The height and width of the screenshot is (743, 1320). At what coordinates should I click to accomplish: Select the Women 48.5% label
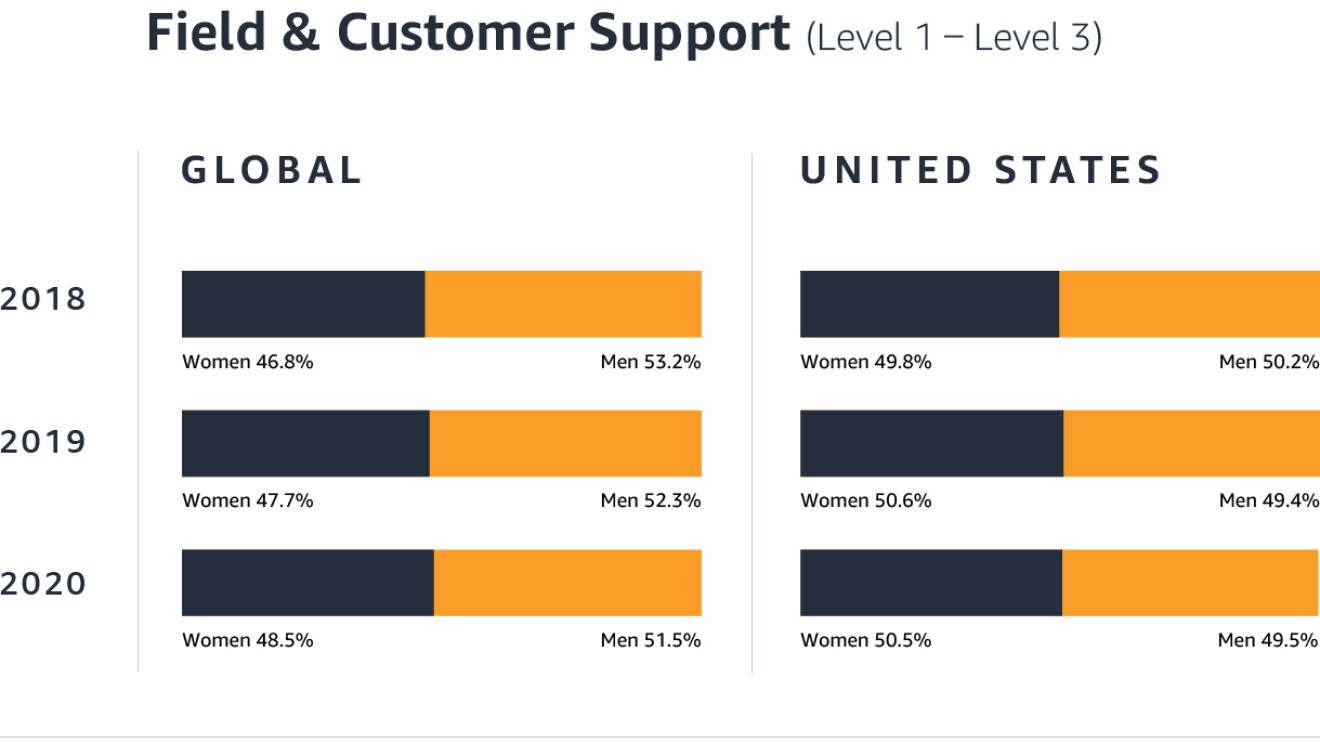pyautogui.click(x=247, y=640)
